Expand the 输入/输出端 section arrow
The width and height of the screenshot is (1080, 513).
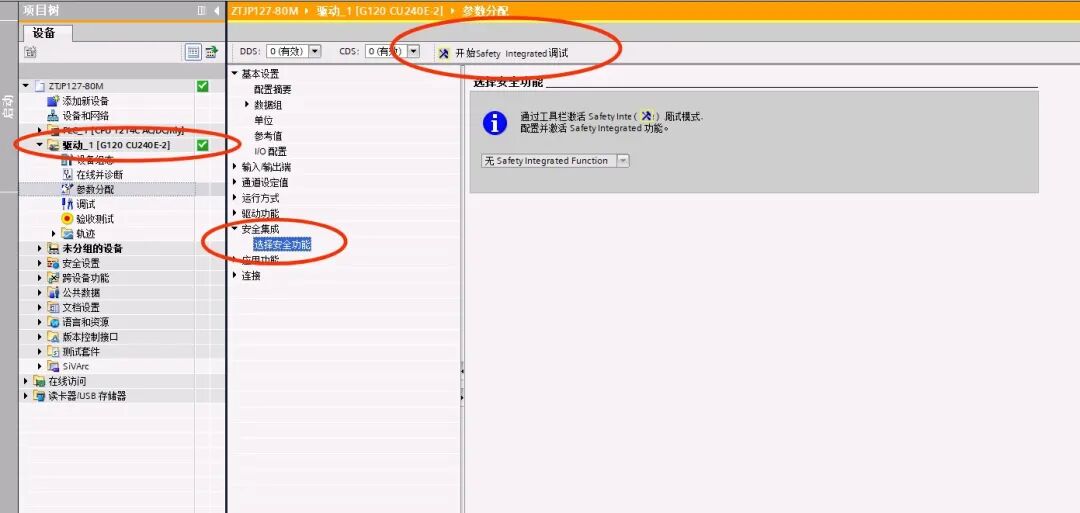click(x=234, y=167)
